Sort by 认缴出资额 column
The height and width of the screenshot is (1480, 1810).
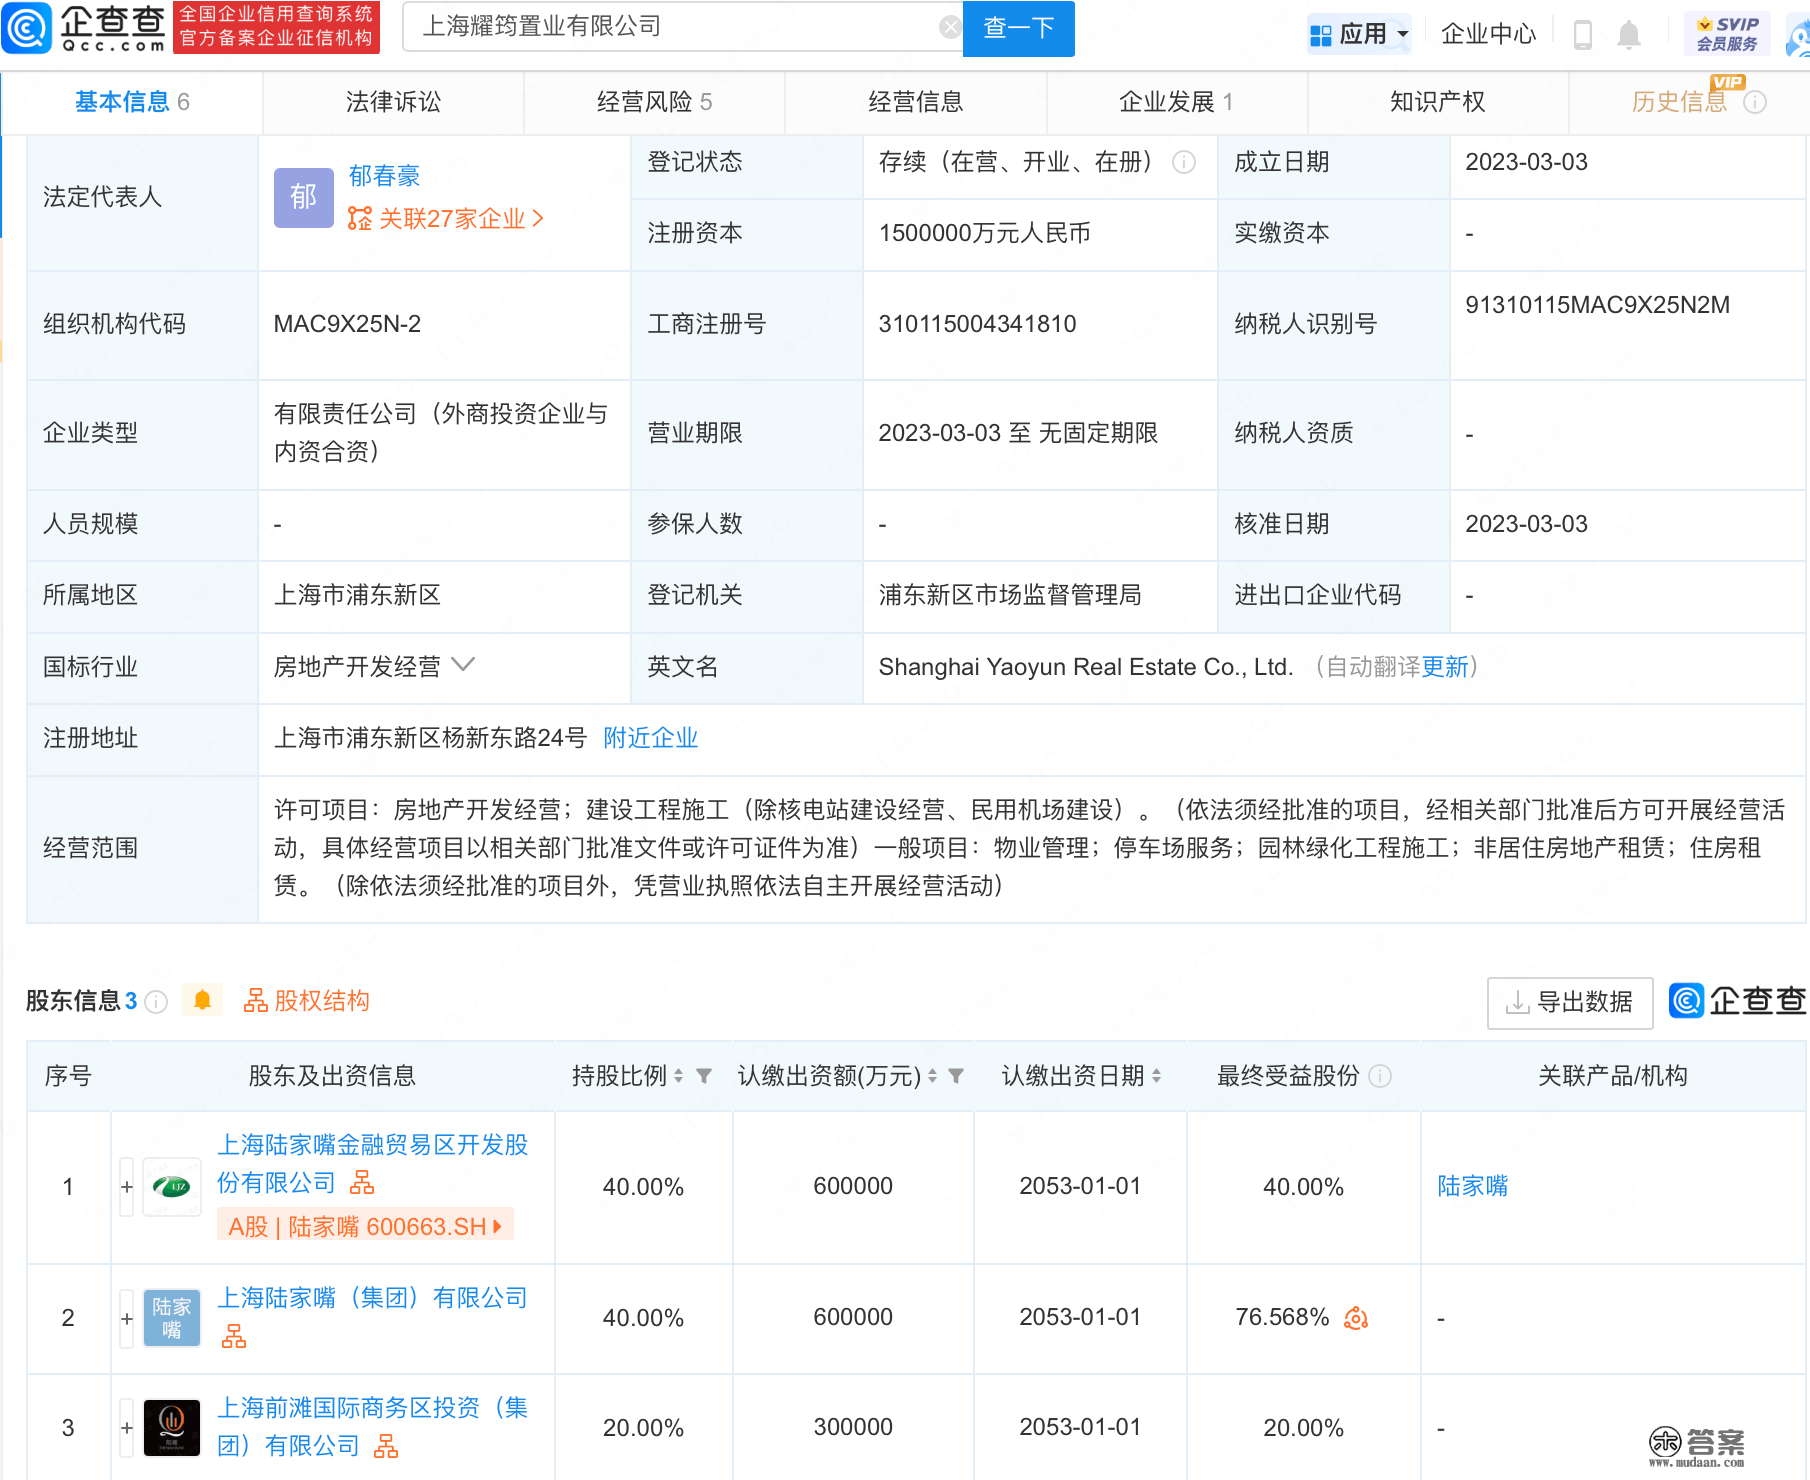[x=932, y=1076]
